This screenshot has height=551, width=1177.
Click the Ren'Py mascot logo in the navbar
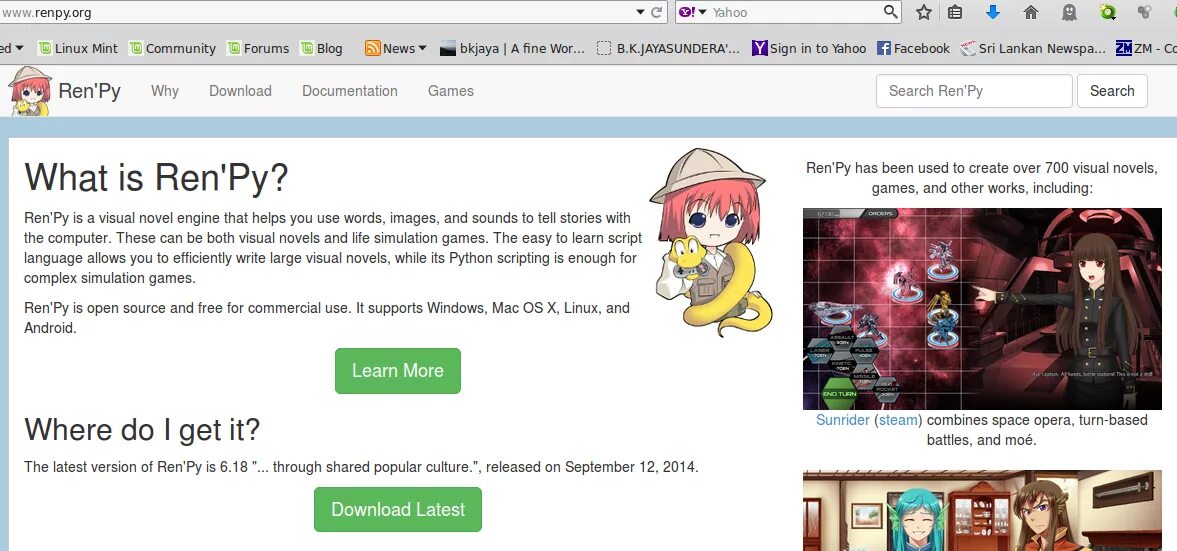tap(29, 91)
